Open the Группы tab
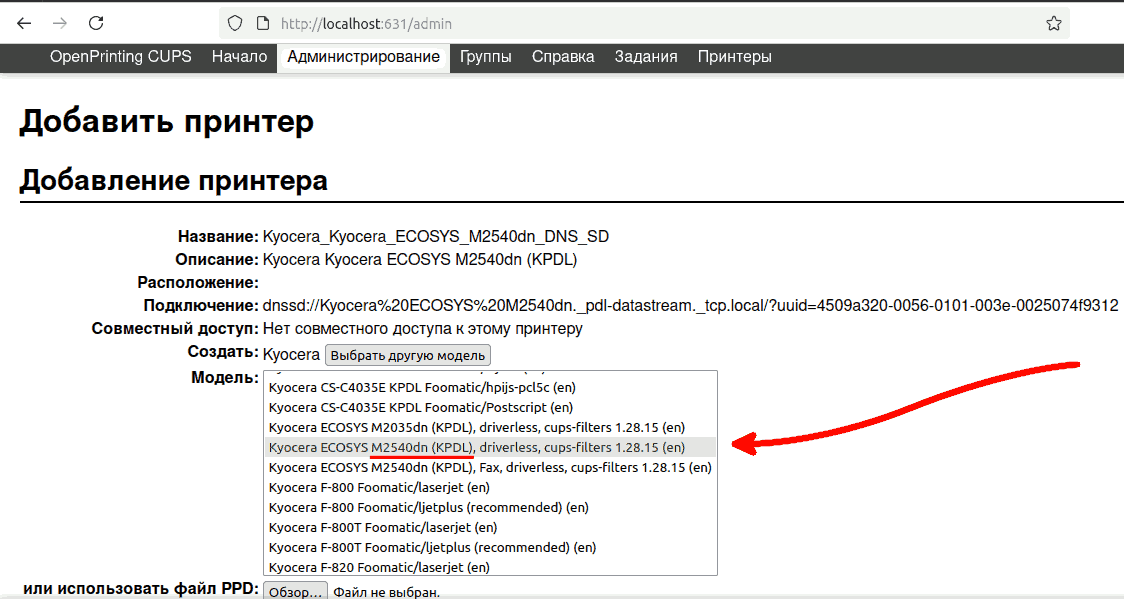 click(x=486, y=57)
